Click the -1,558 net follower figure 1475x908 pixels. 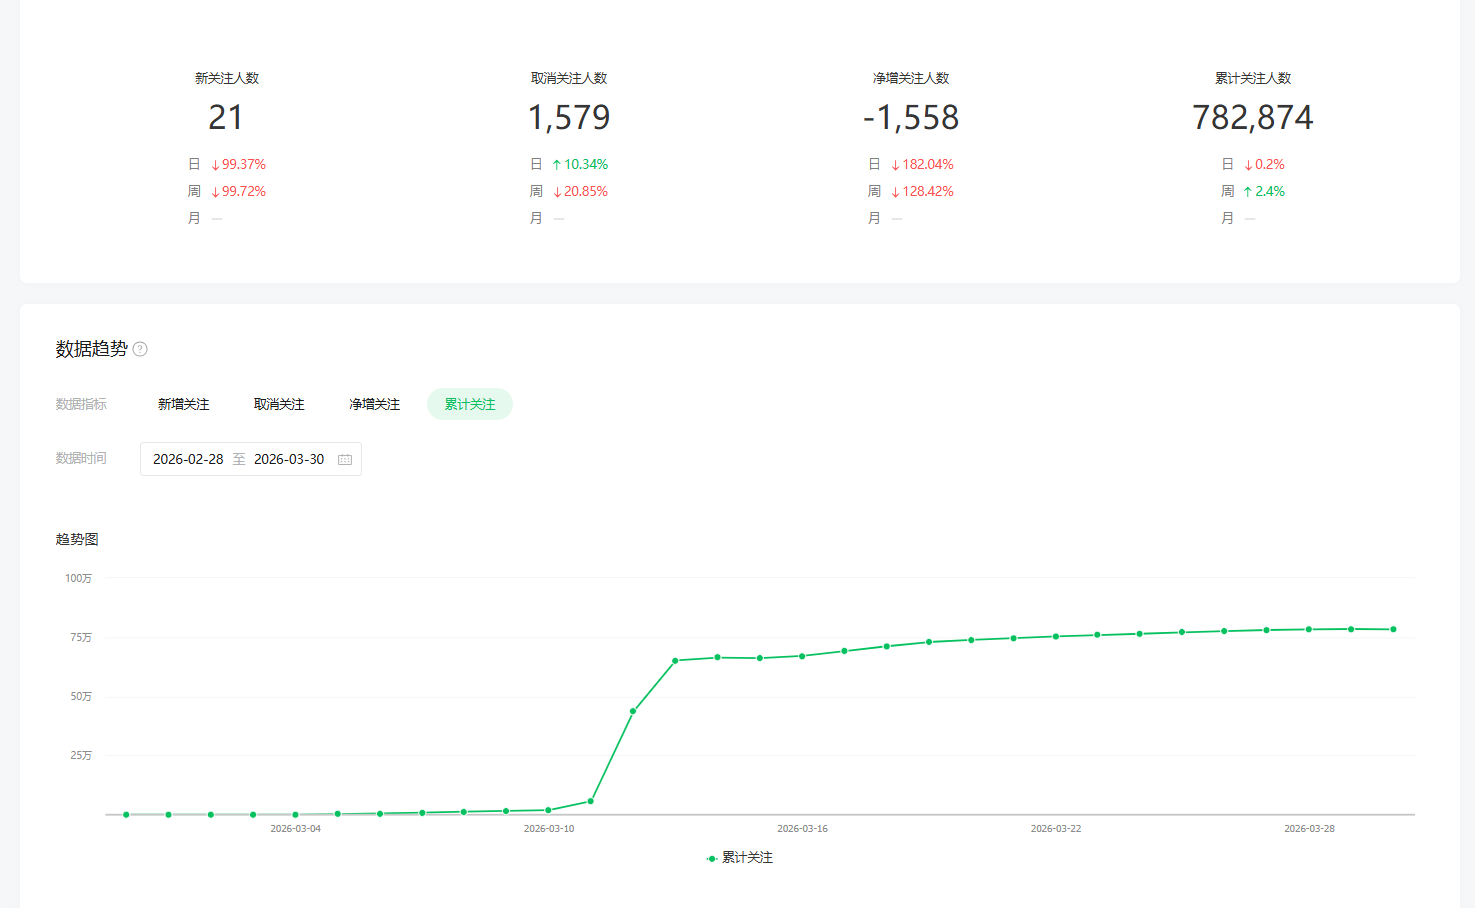click(910, 118)
